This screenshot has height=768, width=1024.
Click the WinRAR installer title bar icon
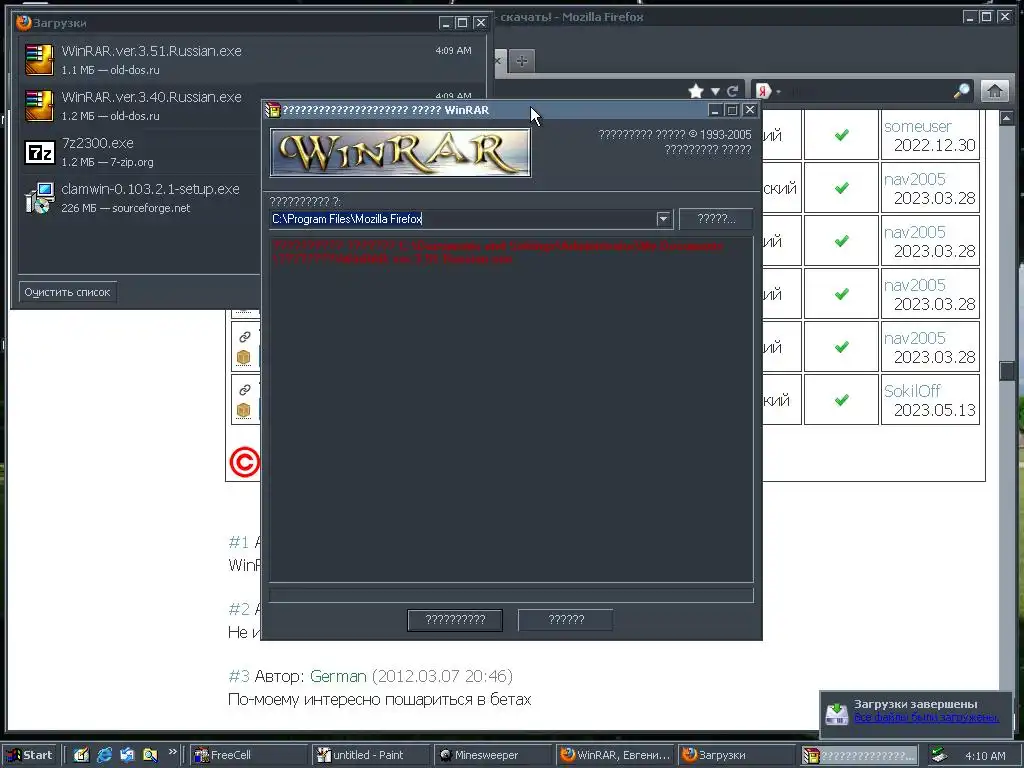tap(273, 110)
